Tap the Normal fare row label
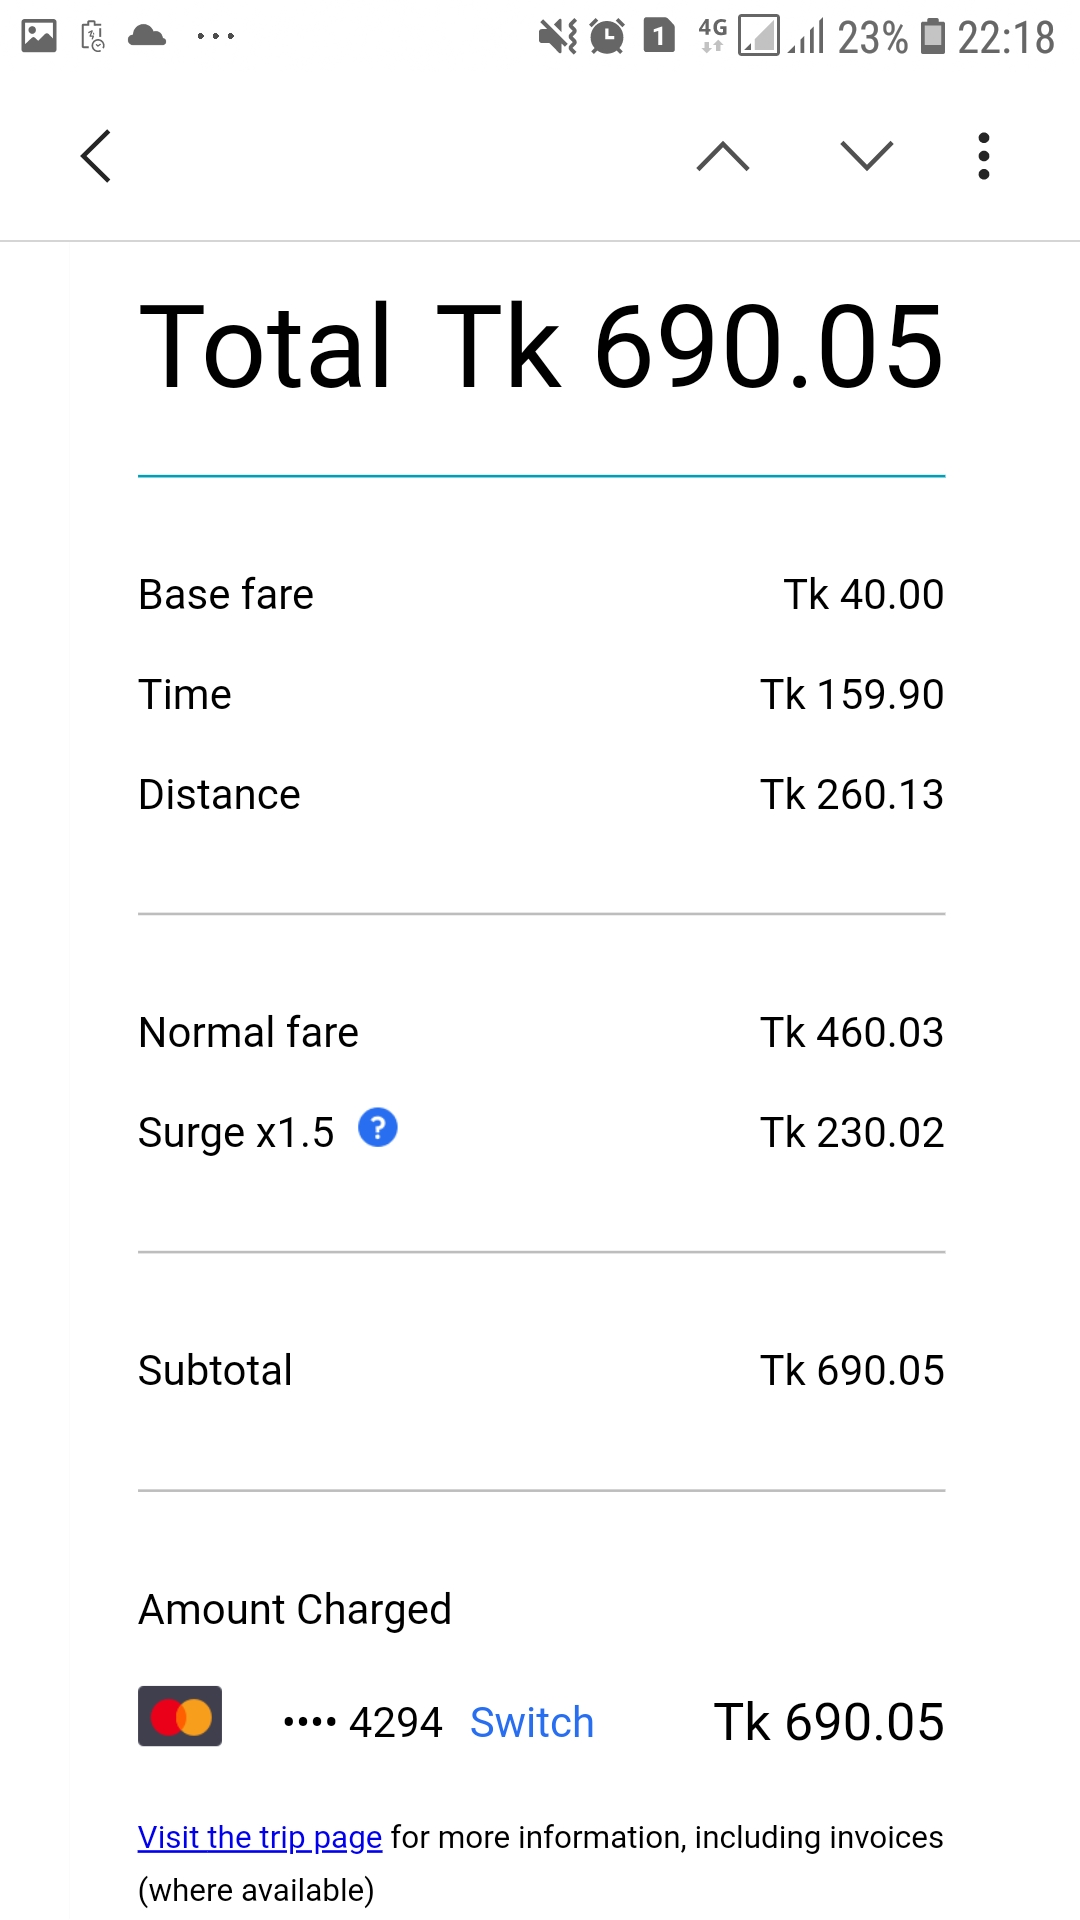The image size is (1080, 1920). [248, 1033]
